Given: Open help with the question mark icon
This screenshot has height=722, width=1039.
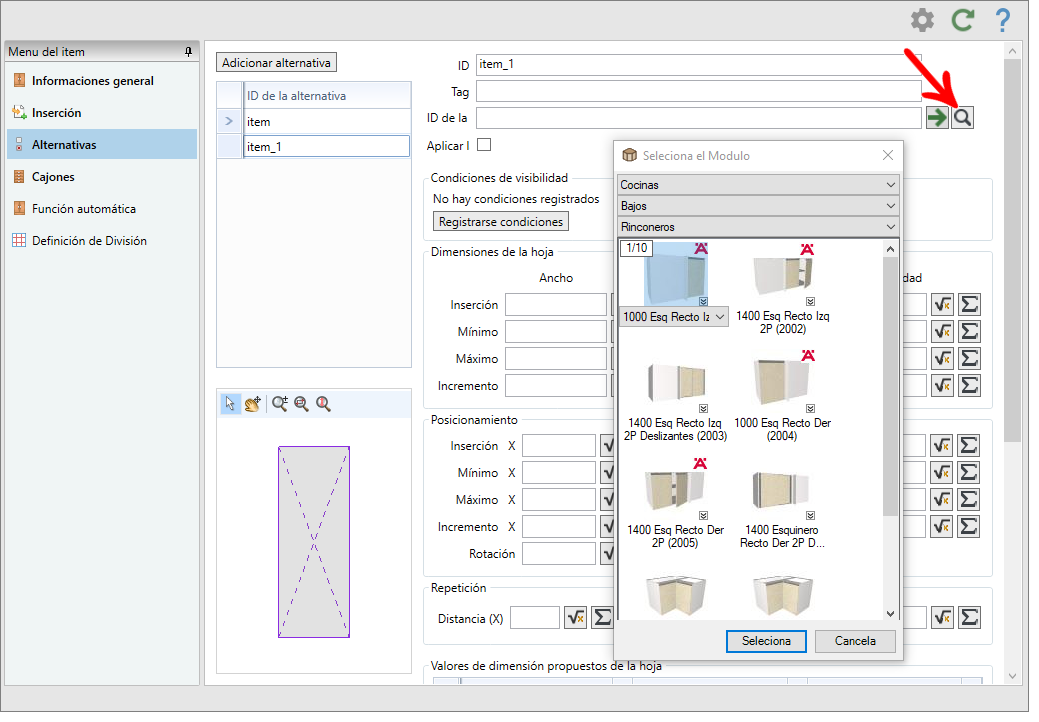Looking at the screenshot, I should click(x=1001, y=20).
